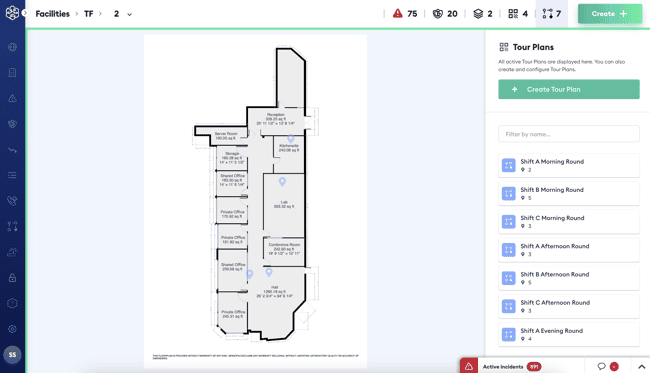Show the 4 tour plans counter
Screen dimensions: 650x373
[518, 14]
